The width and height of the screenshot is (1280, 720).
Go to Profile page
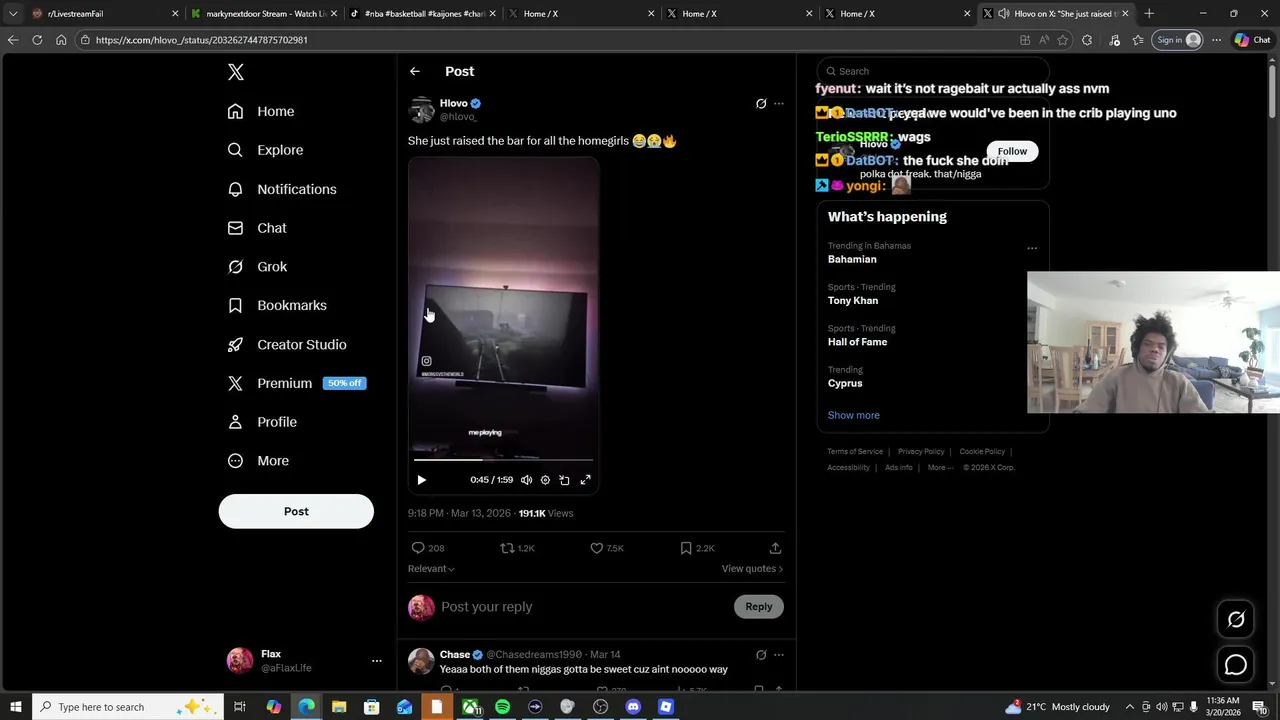(x=261, y=422)
